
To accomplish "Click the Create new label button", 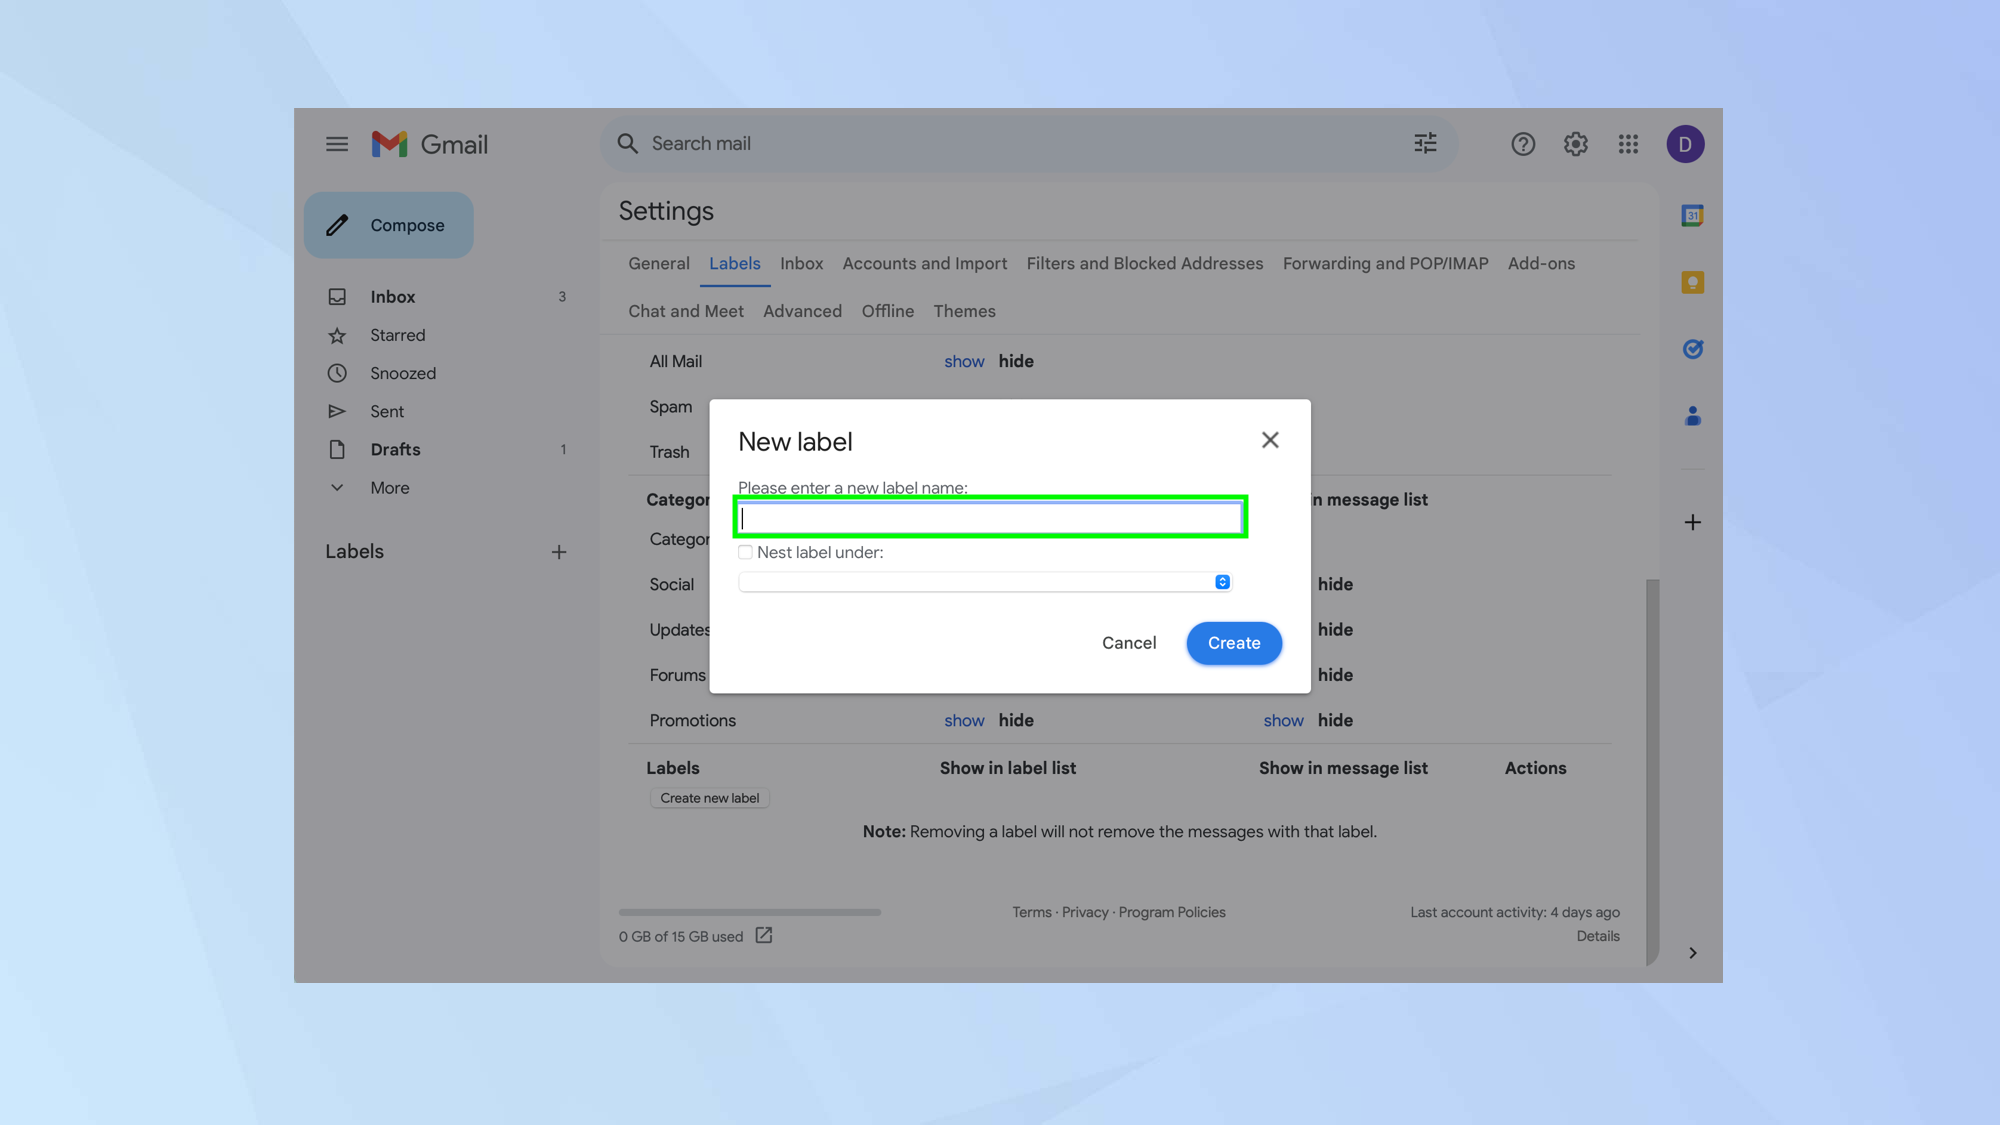I will click(709, 798).
